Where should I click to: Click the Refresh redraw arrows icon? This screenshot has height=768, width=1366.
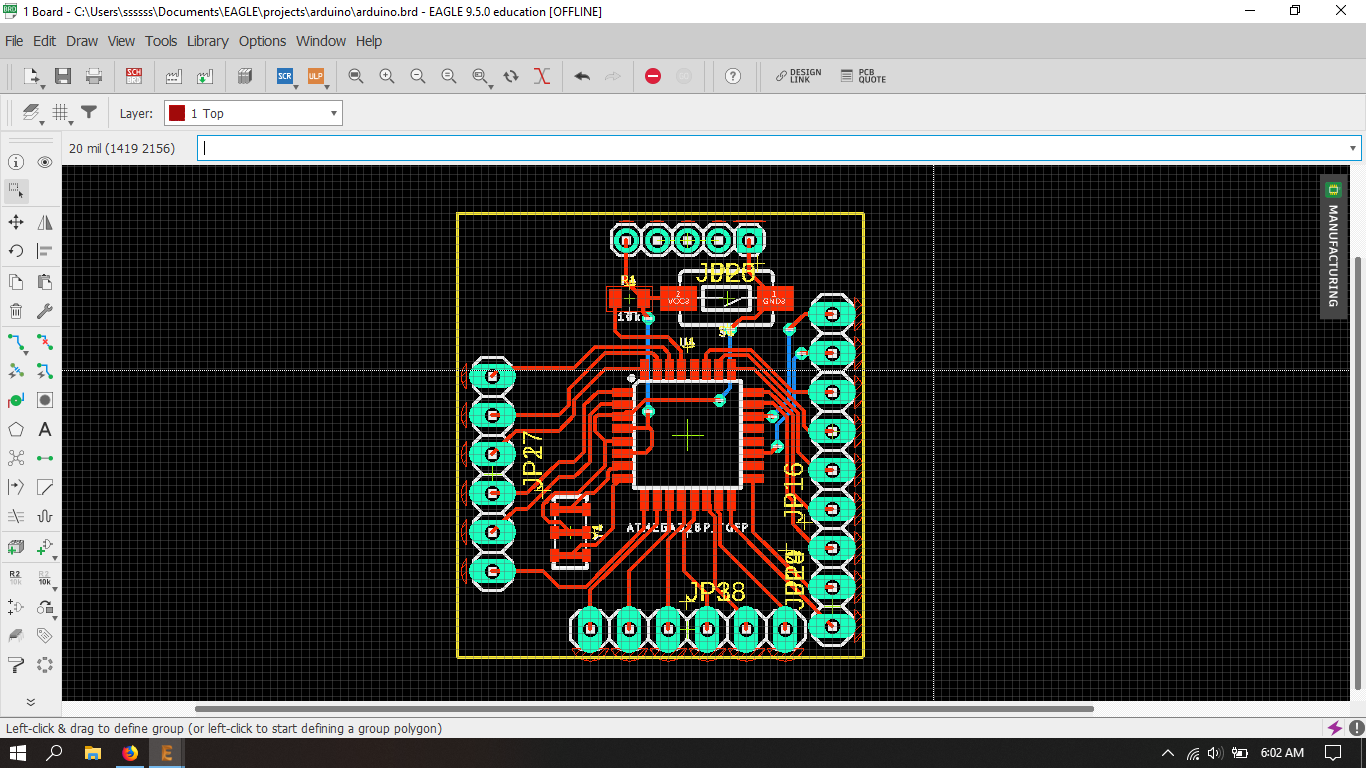pyautogui.click(x=511, y=76)
